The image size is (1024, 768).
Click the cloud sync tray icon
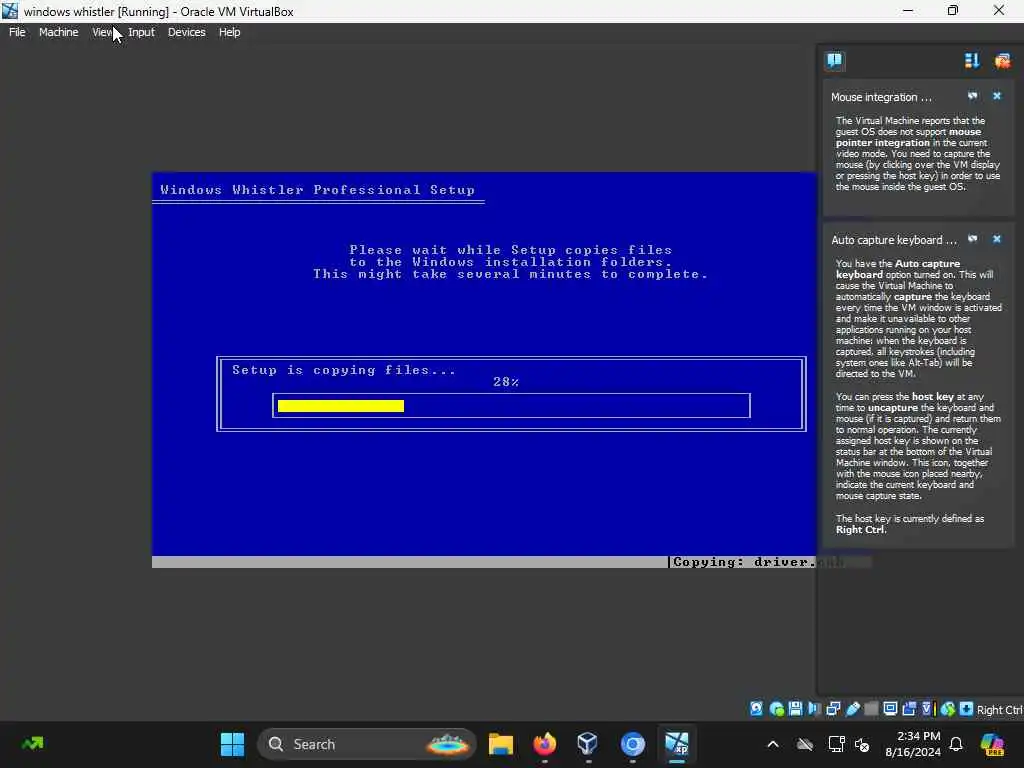coord(805,744)
